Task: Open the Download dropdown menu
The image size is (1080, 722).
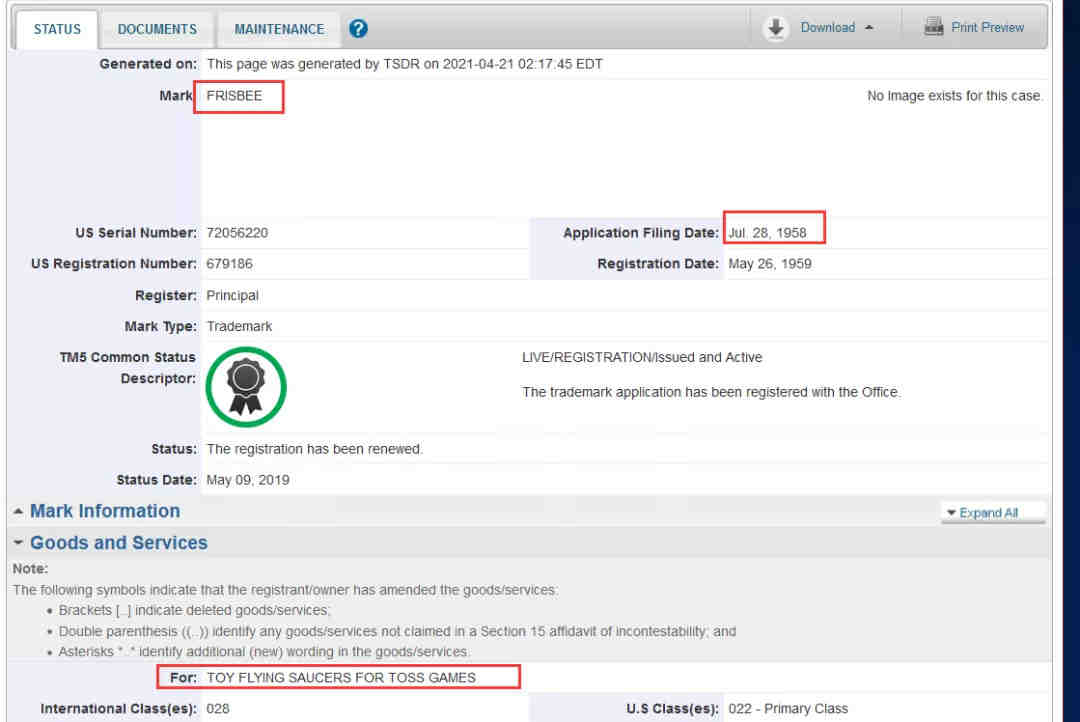Action: pos(836,28)
